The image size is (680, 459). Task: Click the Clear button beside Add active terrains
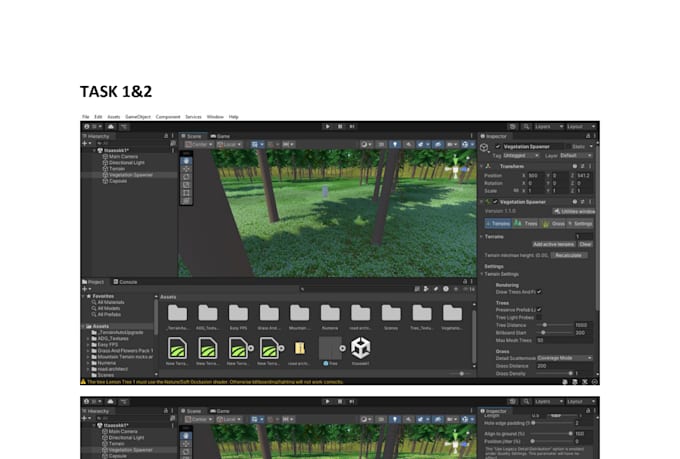(x=585, y=244)
